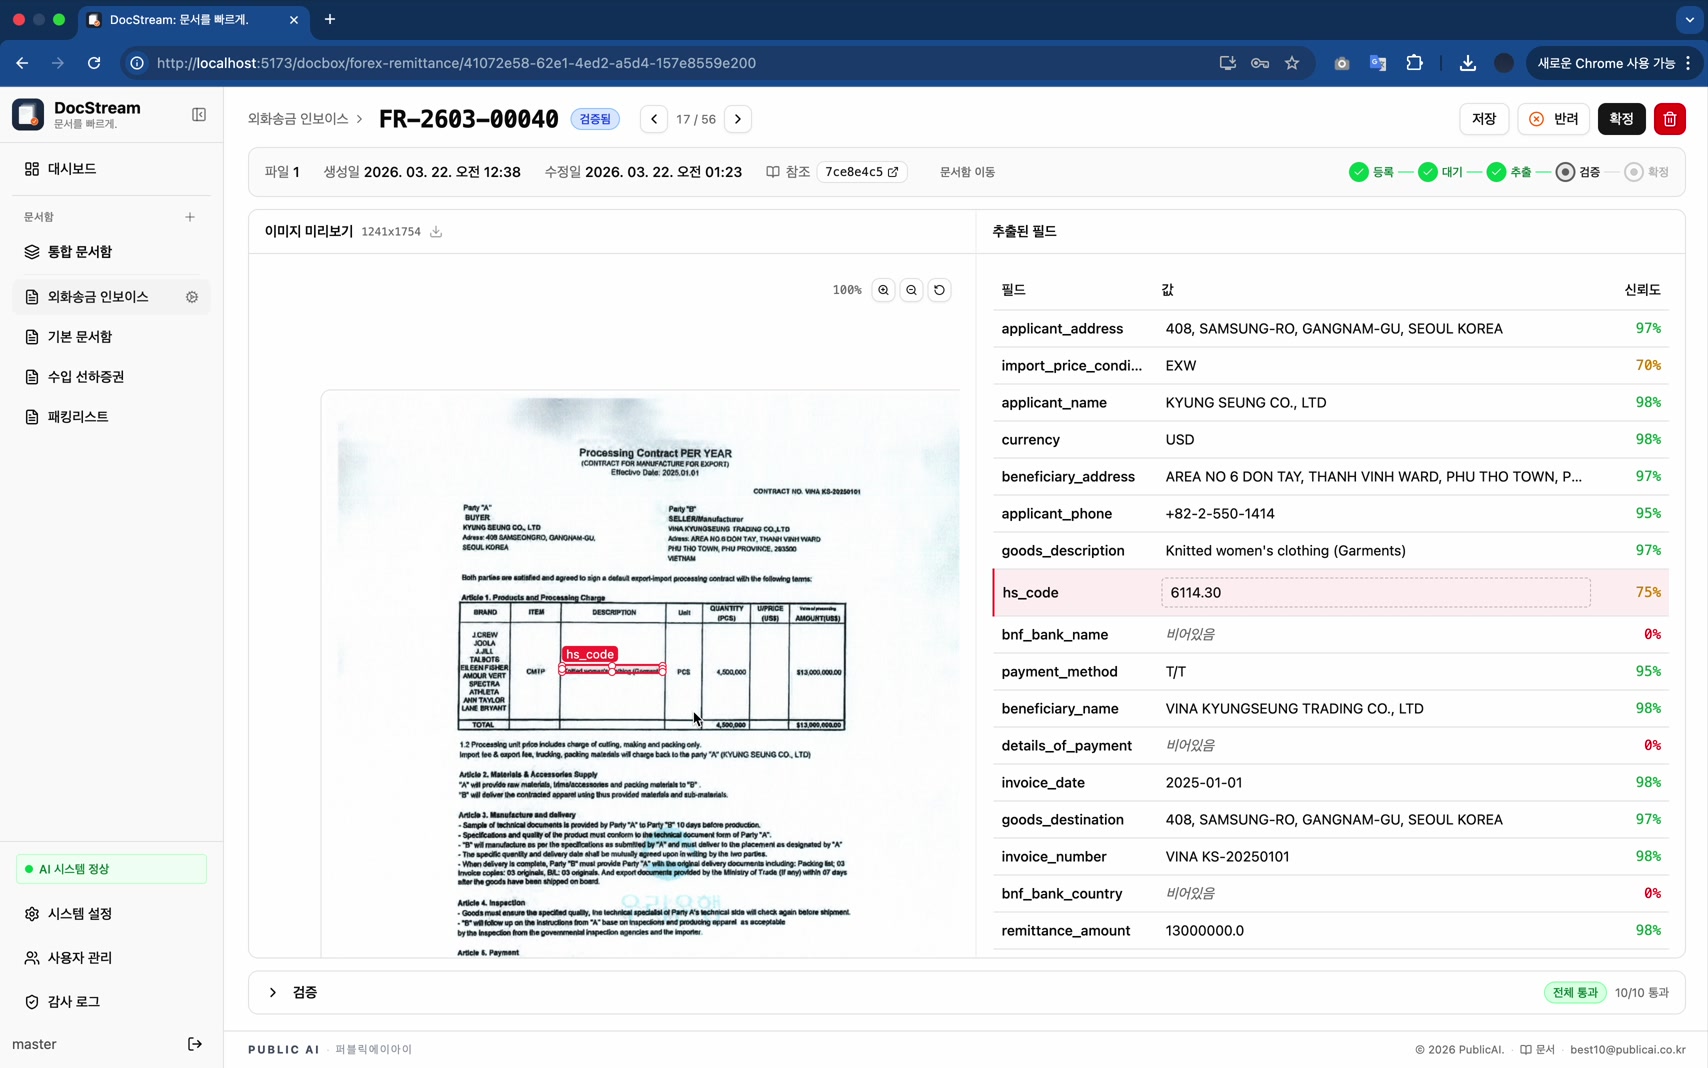
Task: Click the logout icon next to master
Action: 195,1044
